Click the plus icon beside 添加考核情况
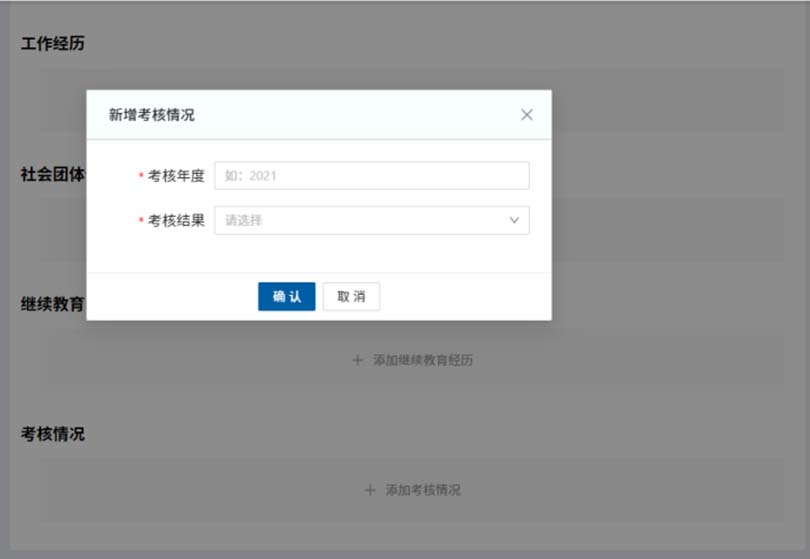Viewport: 810px width, 559px height. 370,490
